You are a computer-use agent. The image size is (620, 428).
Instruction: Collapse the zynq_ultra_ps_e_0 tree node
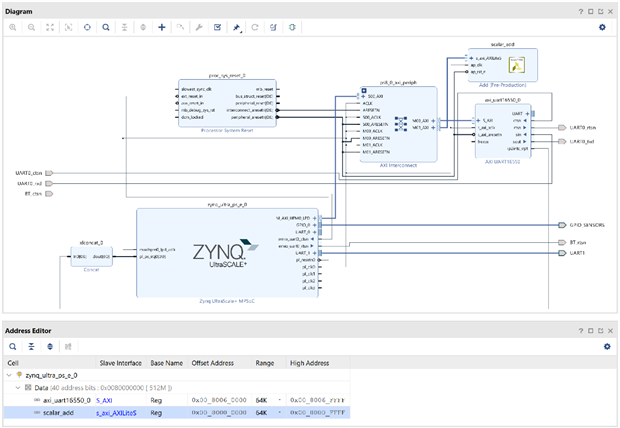[9, 374]
